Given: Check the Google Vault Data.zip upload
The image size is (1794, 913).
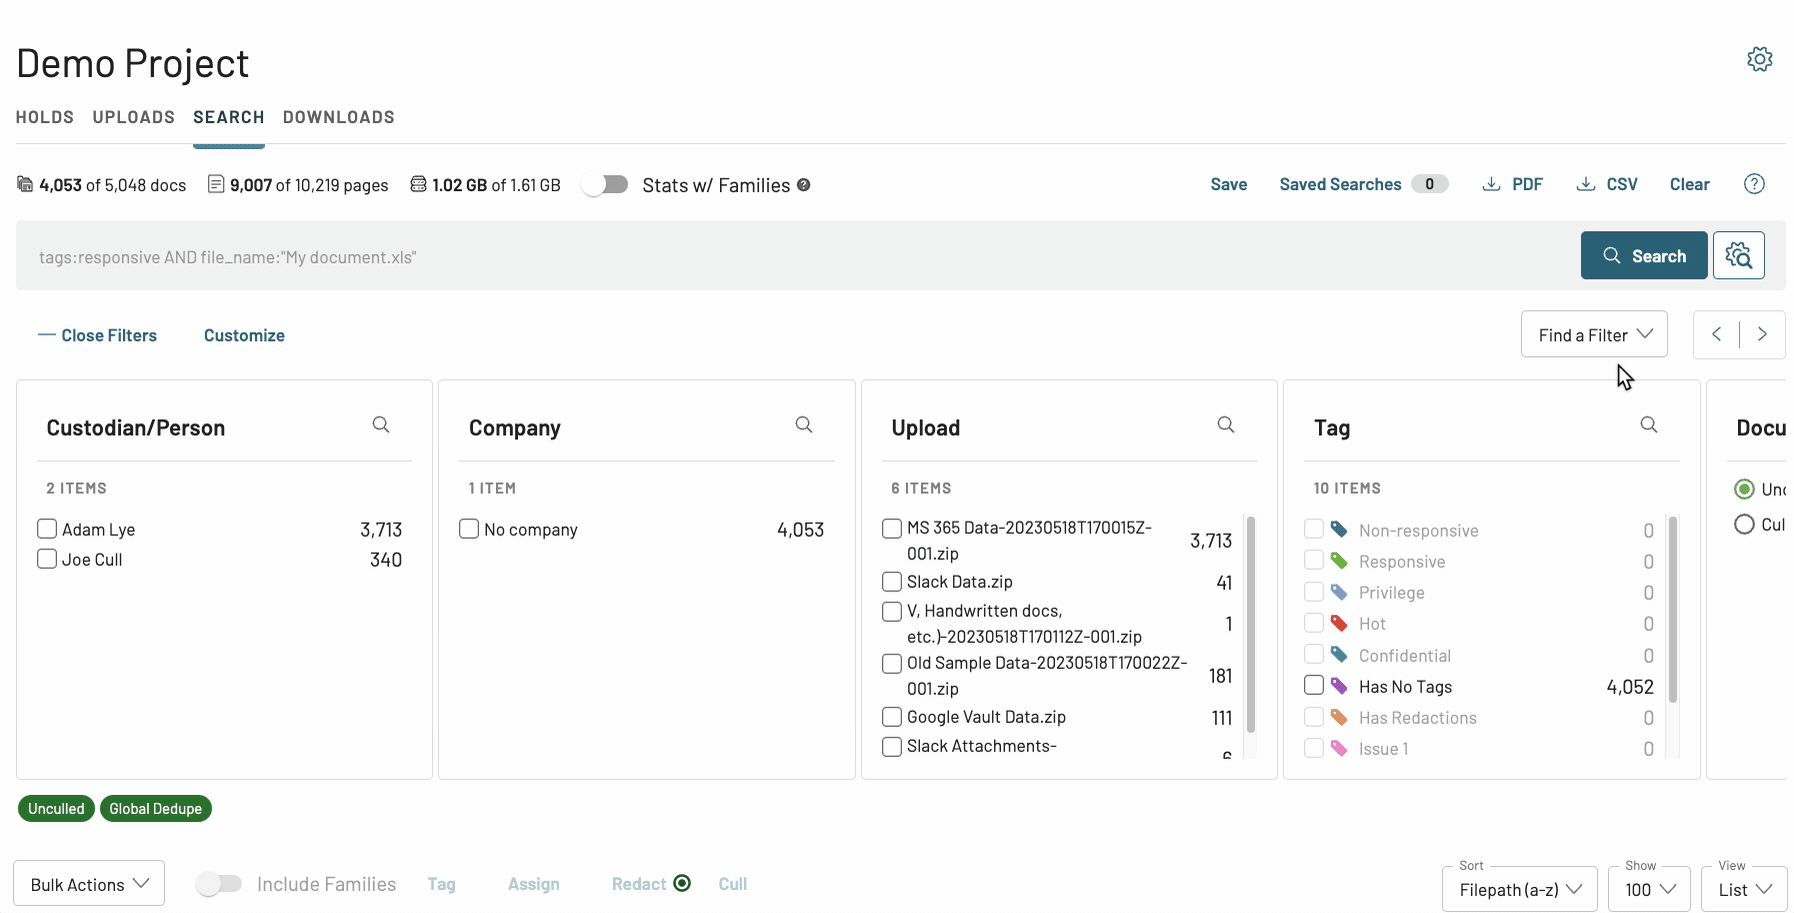Looking at the screenshot, I should pos(892,717).
